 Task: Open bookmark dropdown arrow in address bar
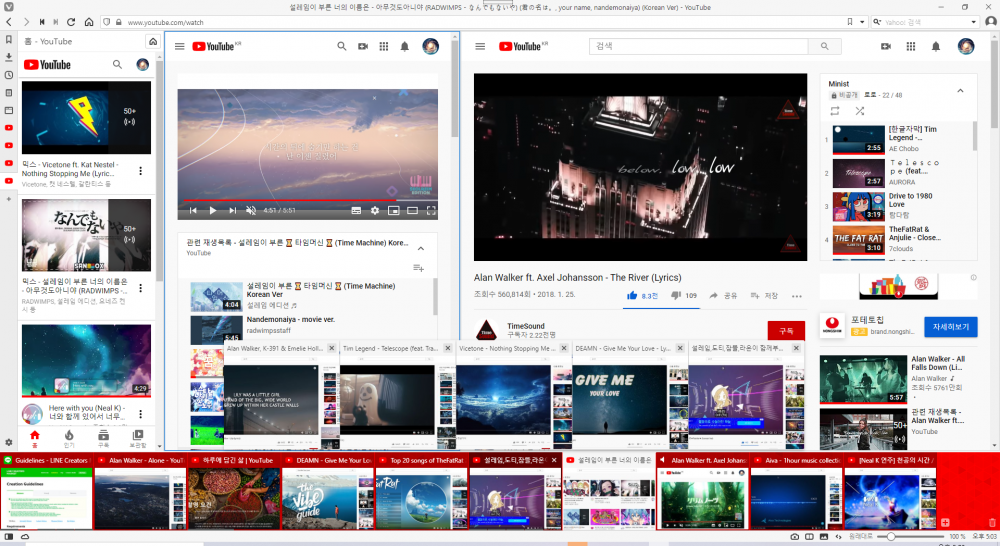click(x=862, y=22)
